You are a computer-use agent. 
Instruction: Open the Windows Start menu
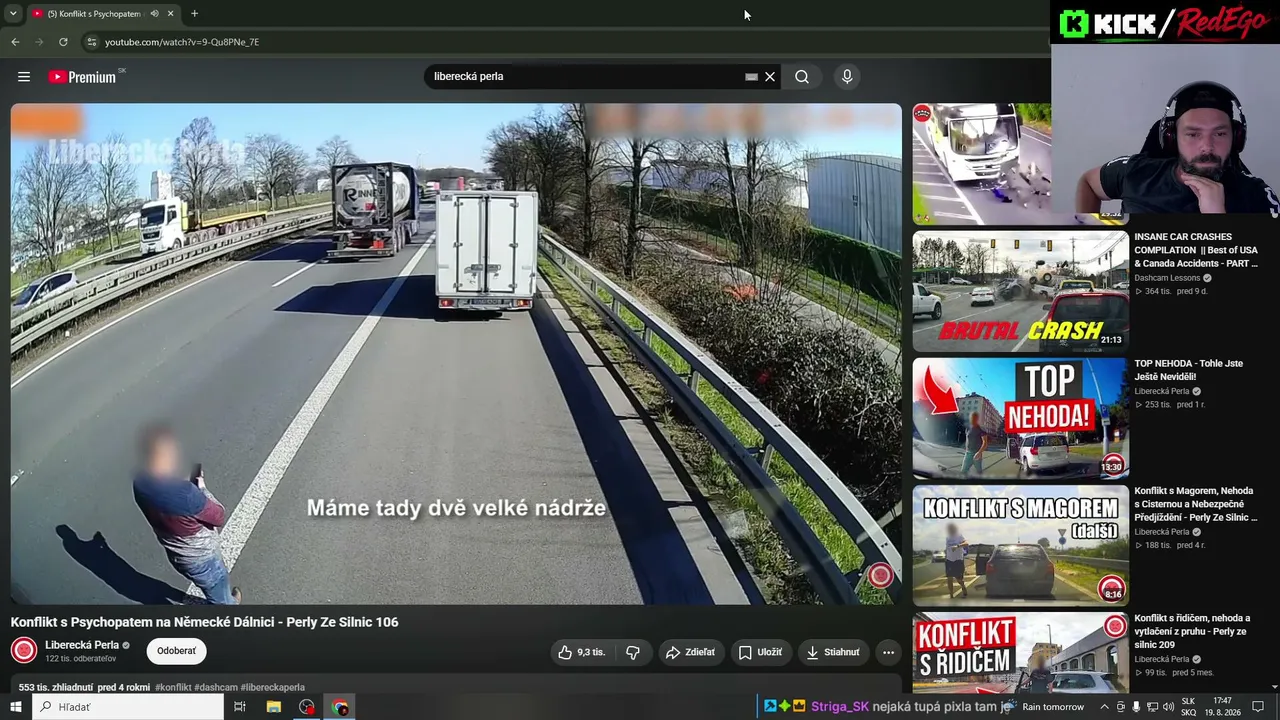coord(15,707)
